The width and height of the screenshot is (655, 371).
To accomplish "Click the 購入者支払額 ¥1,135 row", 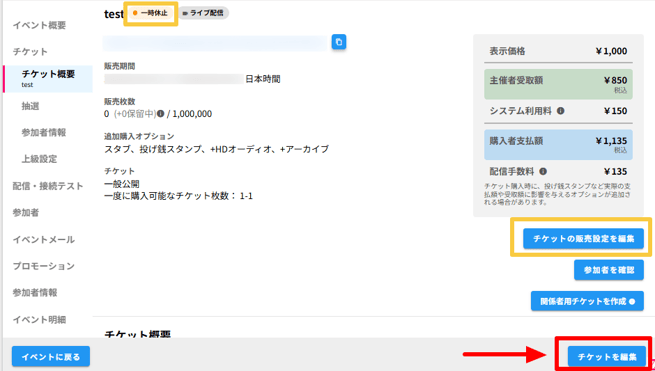I will tap(558, 145).
